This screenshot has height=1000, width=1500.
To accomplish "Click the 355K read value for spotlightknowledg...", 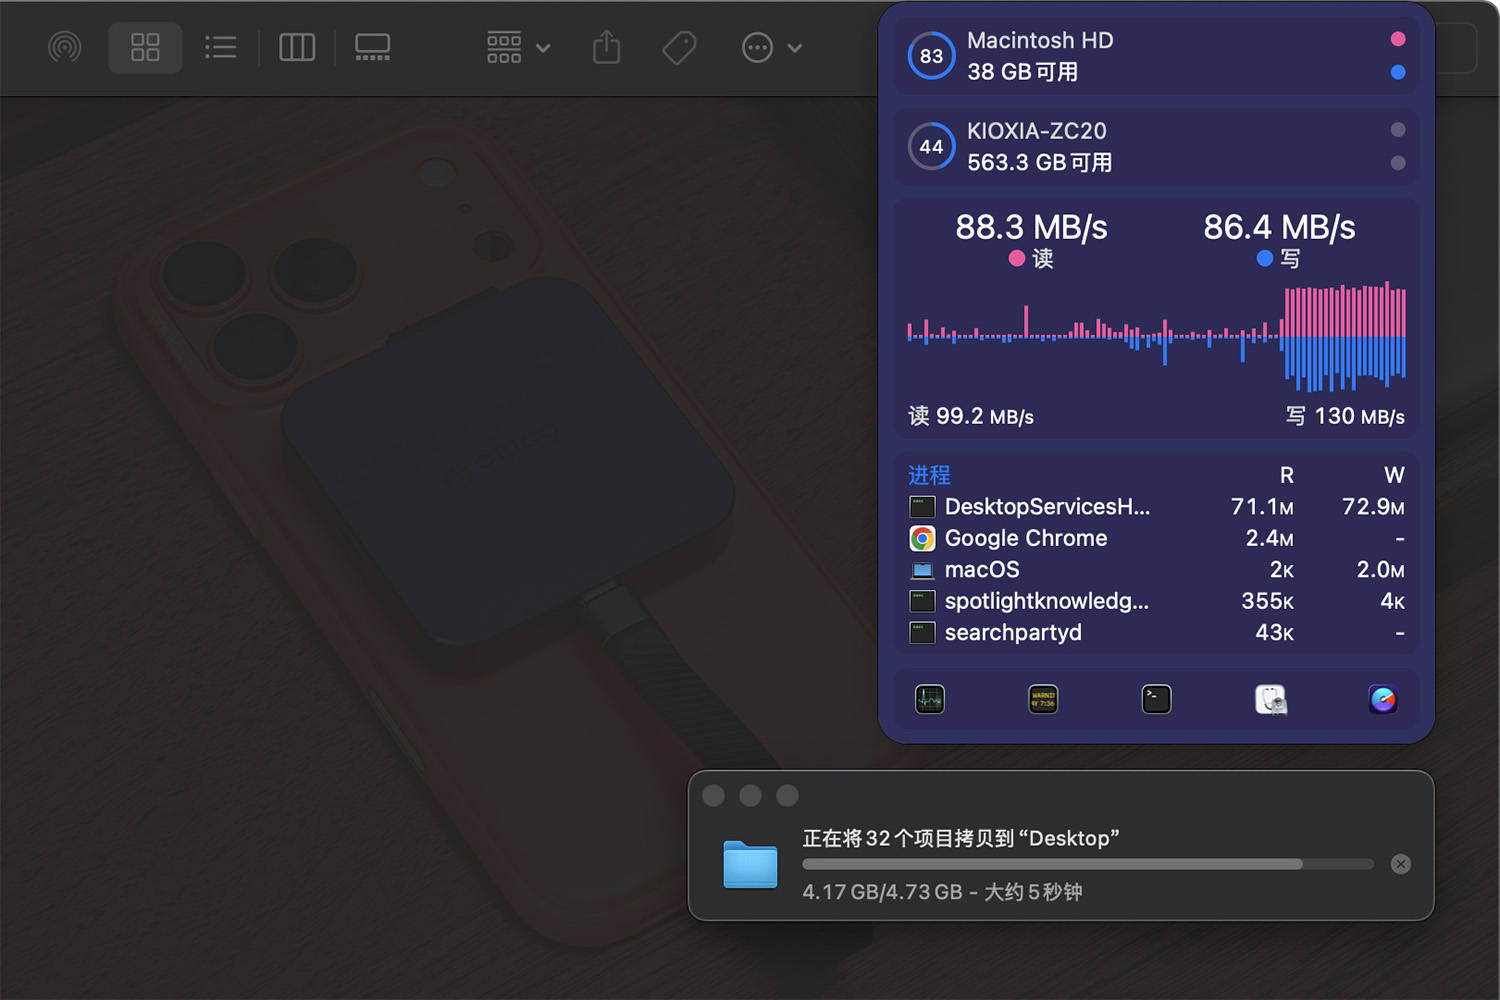I will tap(1268, 601).
